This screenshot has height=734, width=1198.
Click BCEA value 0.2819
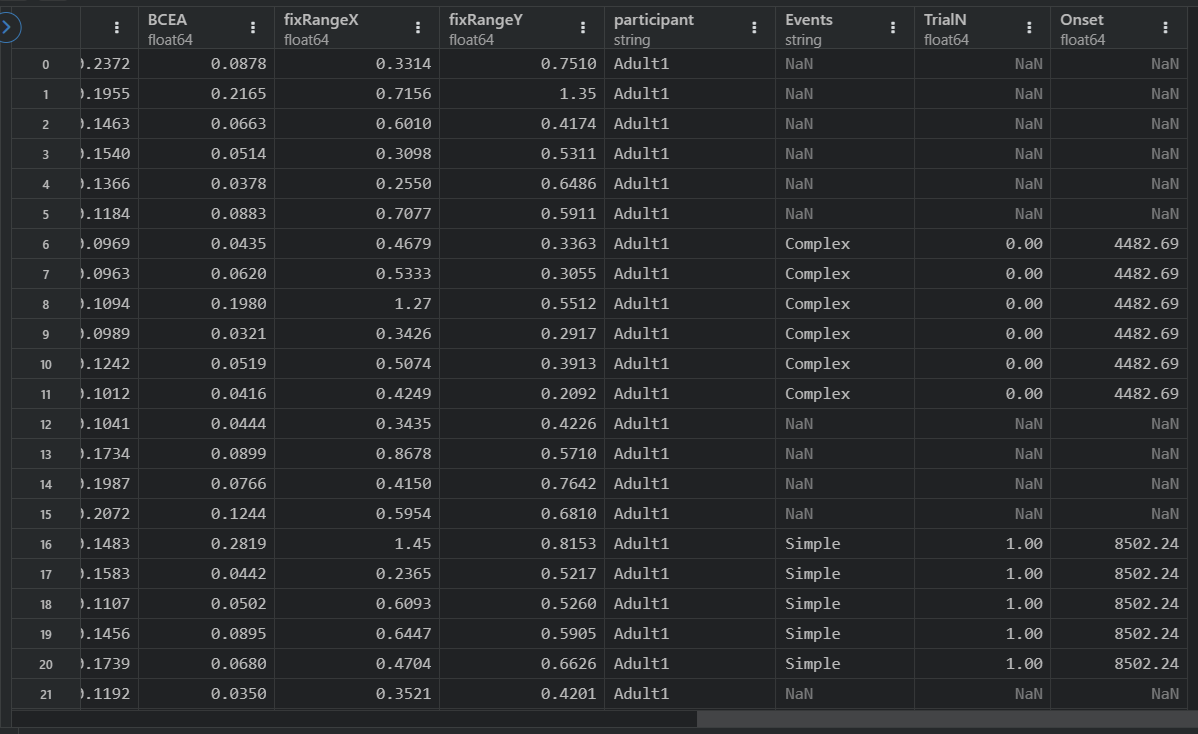(x=238, y=544)
